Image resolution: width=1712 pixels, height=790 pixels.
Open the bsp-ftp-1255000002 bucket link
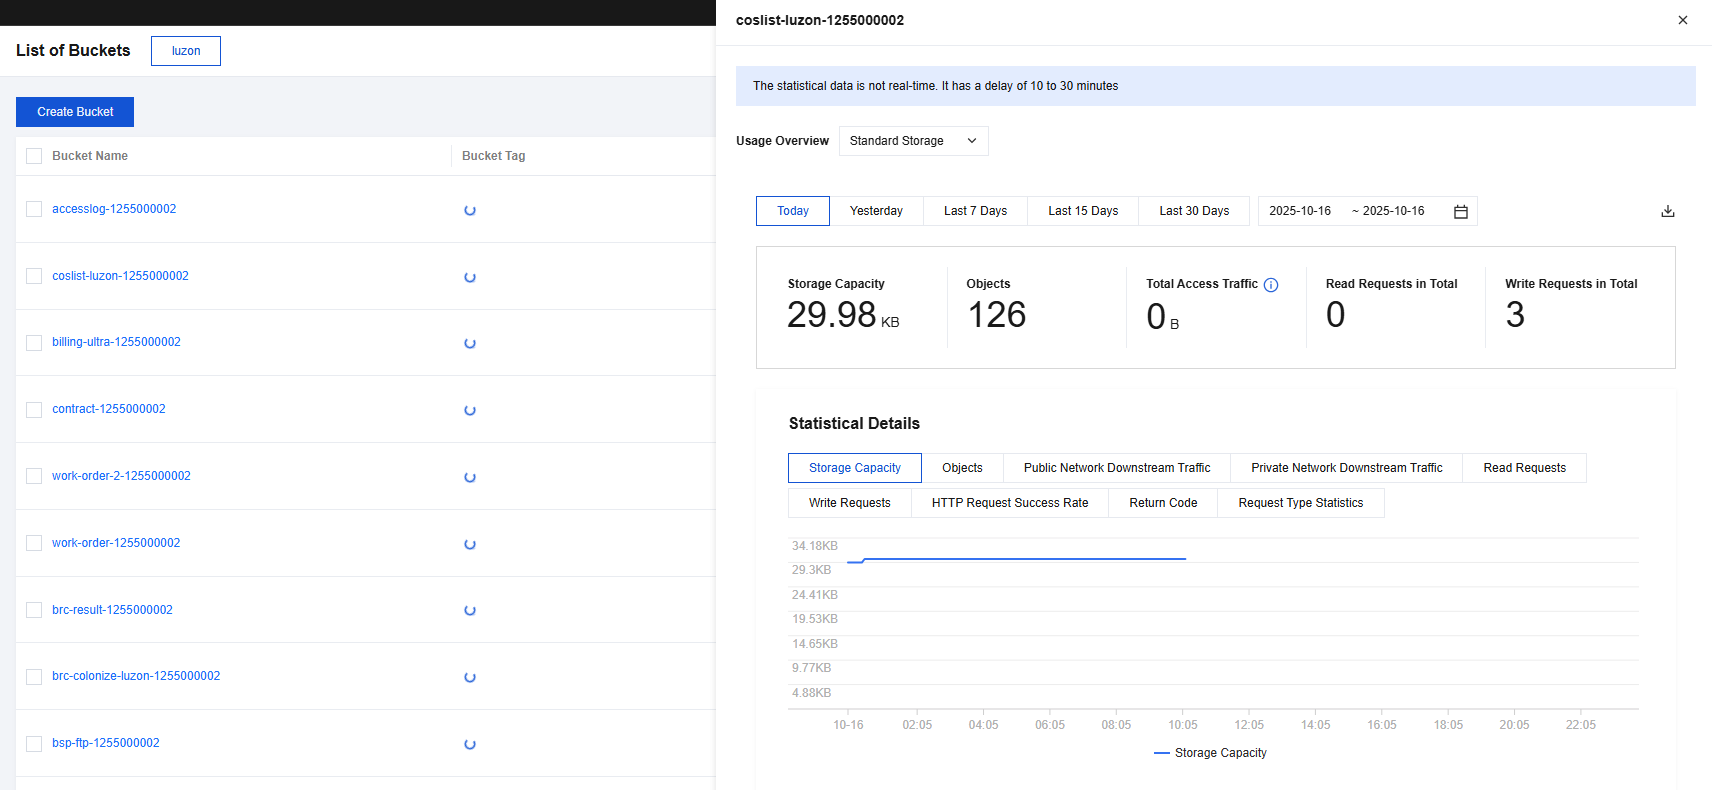(x=106, y=743)
